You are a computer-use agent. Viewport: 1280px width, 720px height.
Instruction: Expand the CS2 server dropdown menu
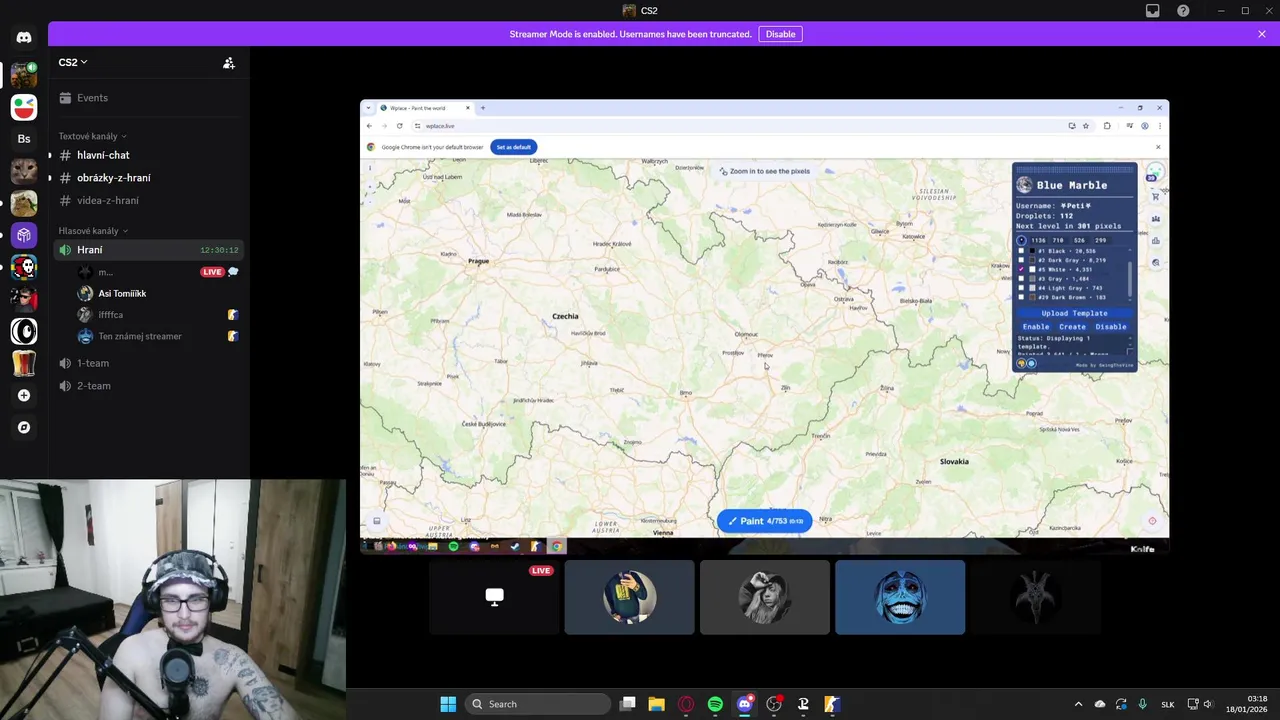(73, 62)
